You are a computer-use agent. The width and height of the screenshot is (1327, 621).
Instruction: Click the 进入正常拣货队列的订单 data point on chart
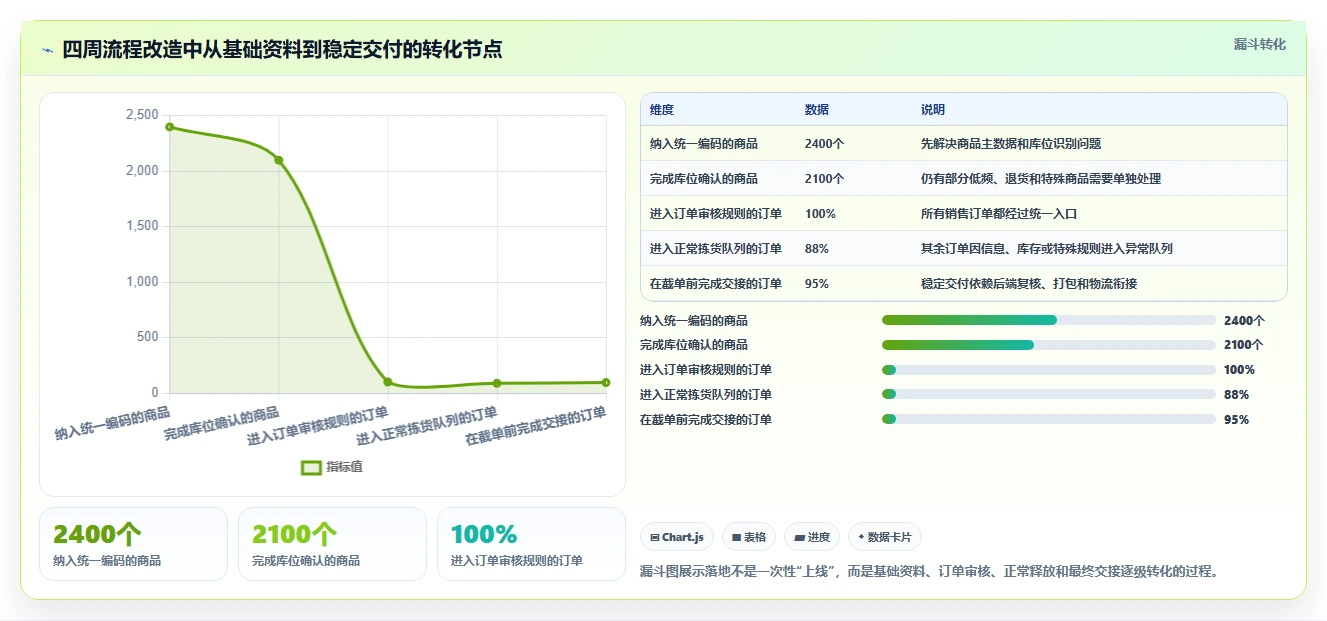tap(497, 383)
